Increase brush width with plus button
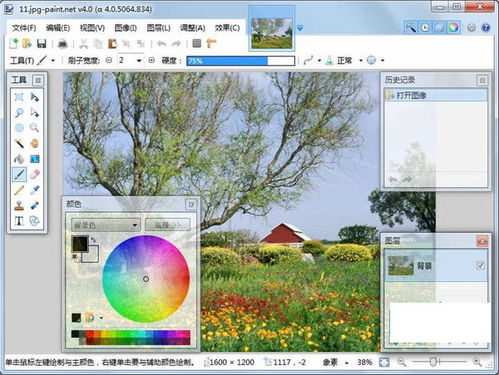499x375 pixels. click(x=151, y=60)
